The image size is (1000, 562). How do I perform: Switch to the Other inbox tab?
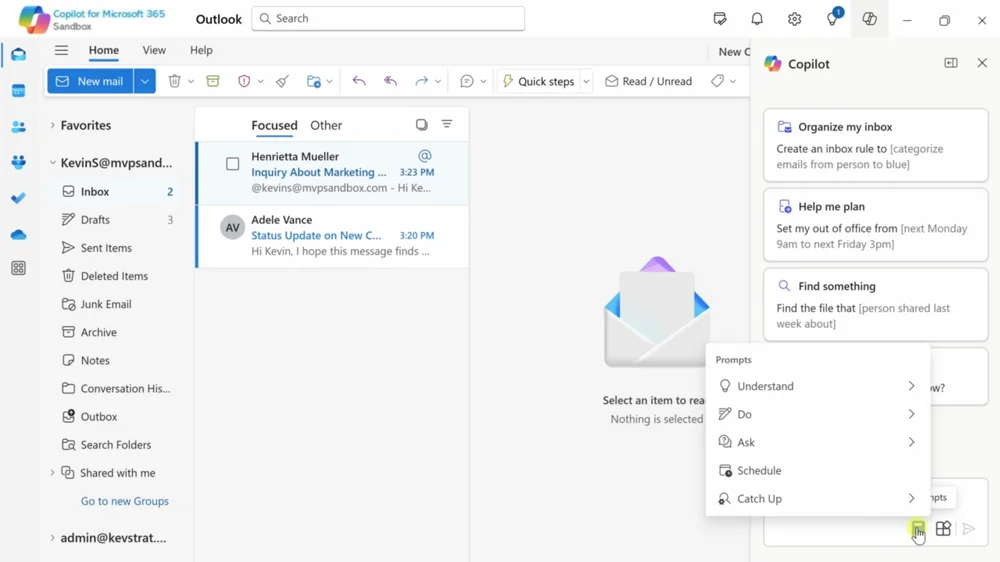click(x=326, y=126)
